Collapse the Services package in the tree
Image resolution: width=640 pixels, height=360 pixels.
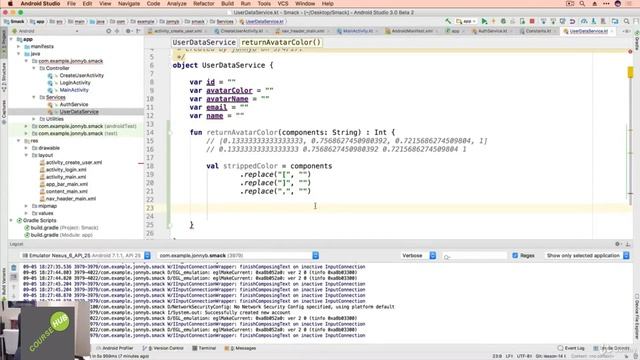point(34,97)
